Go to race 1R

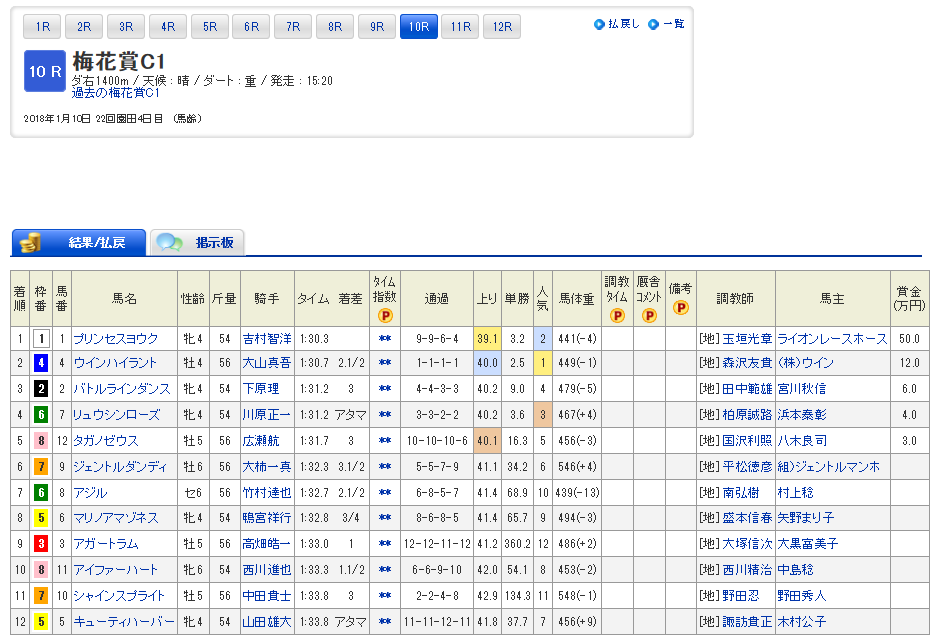[x=41, y=27]
